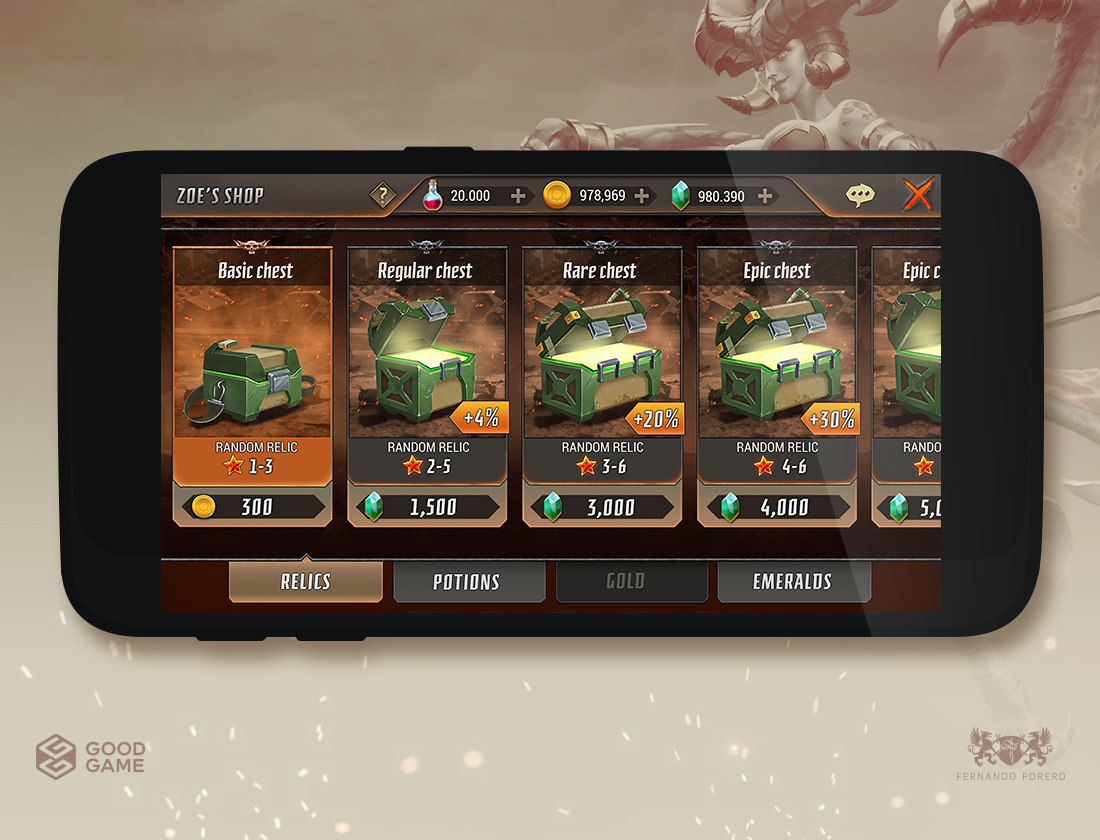Click the green emerald currency icon
The image size is (1100, 840).
pyautogui.click(x=680, y=196)
